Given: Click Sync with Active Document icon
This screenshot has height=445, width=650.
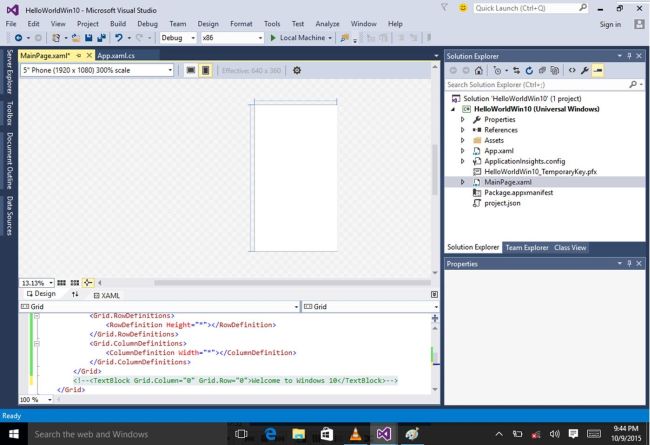Looking at the screenshot, I should [x=516, y=71].
